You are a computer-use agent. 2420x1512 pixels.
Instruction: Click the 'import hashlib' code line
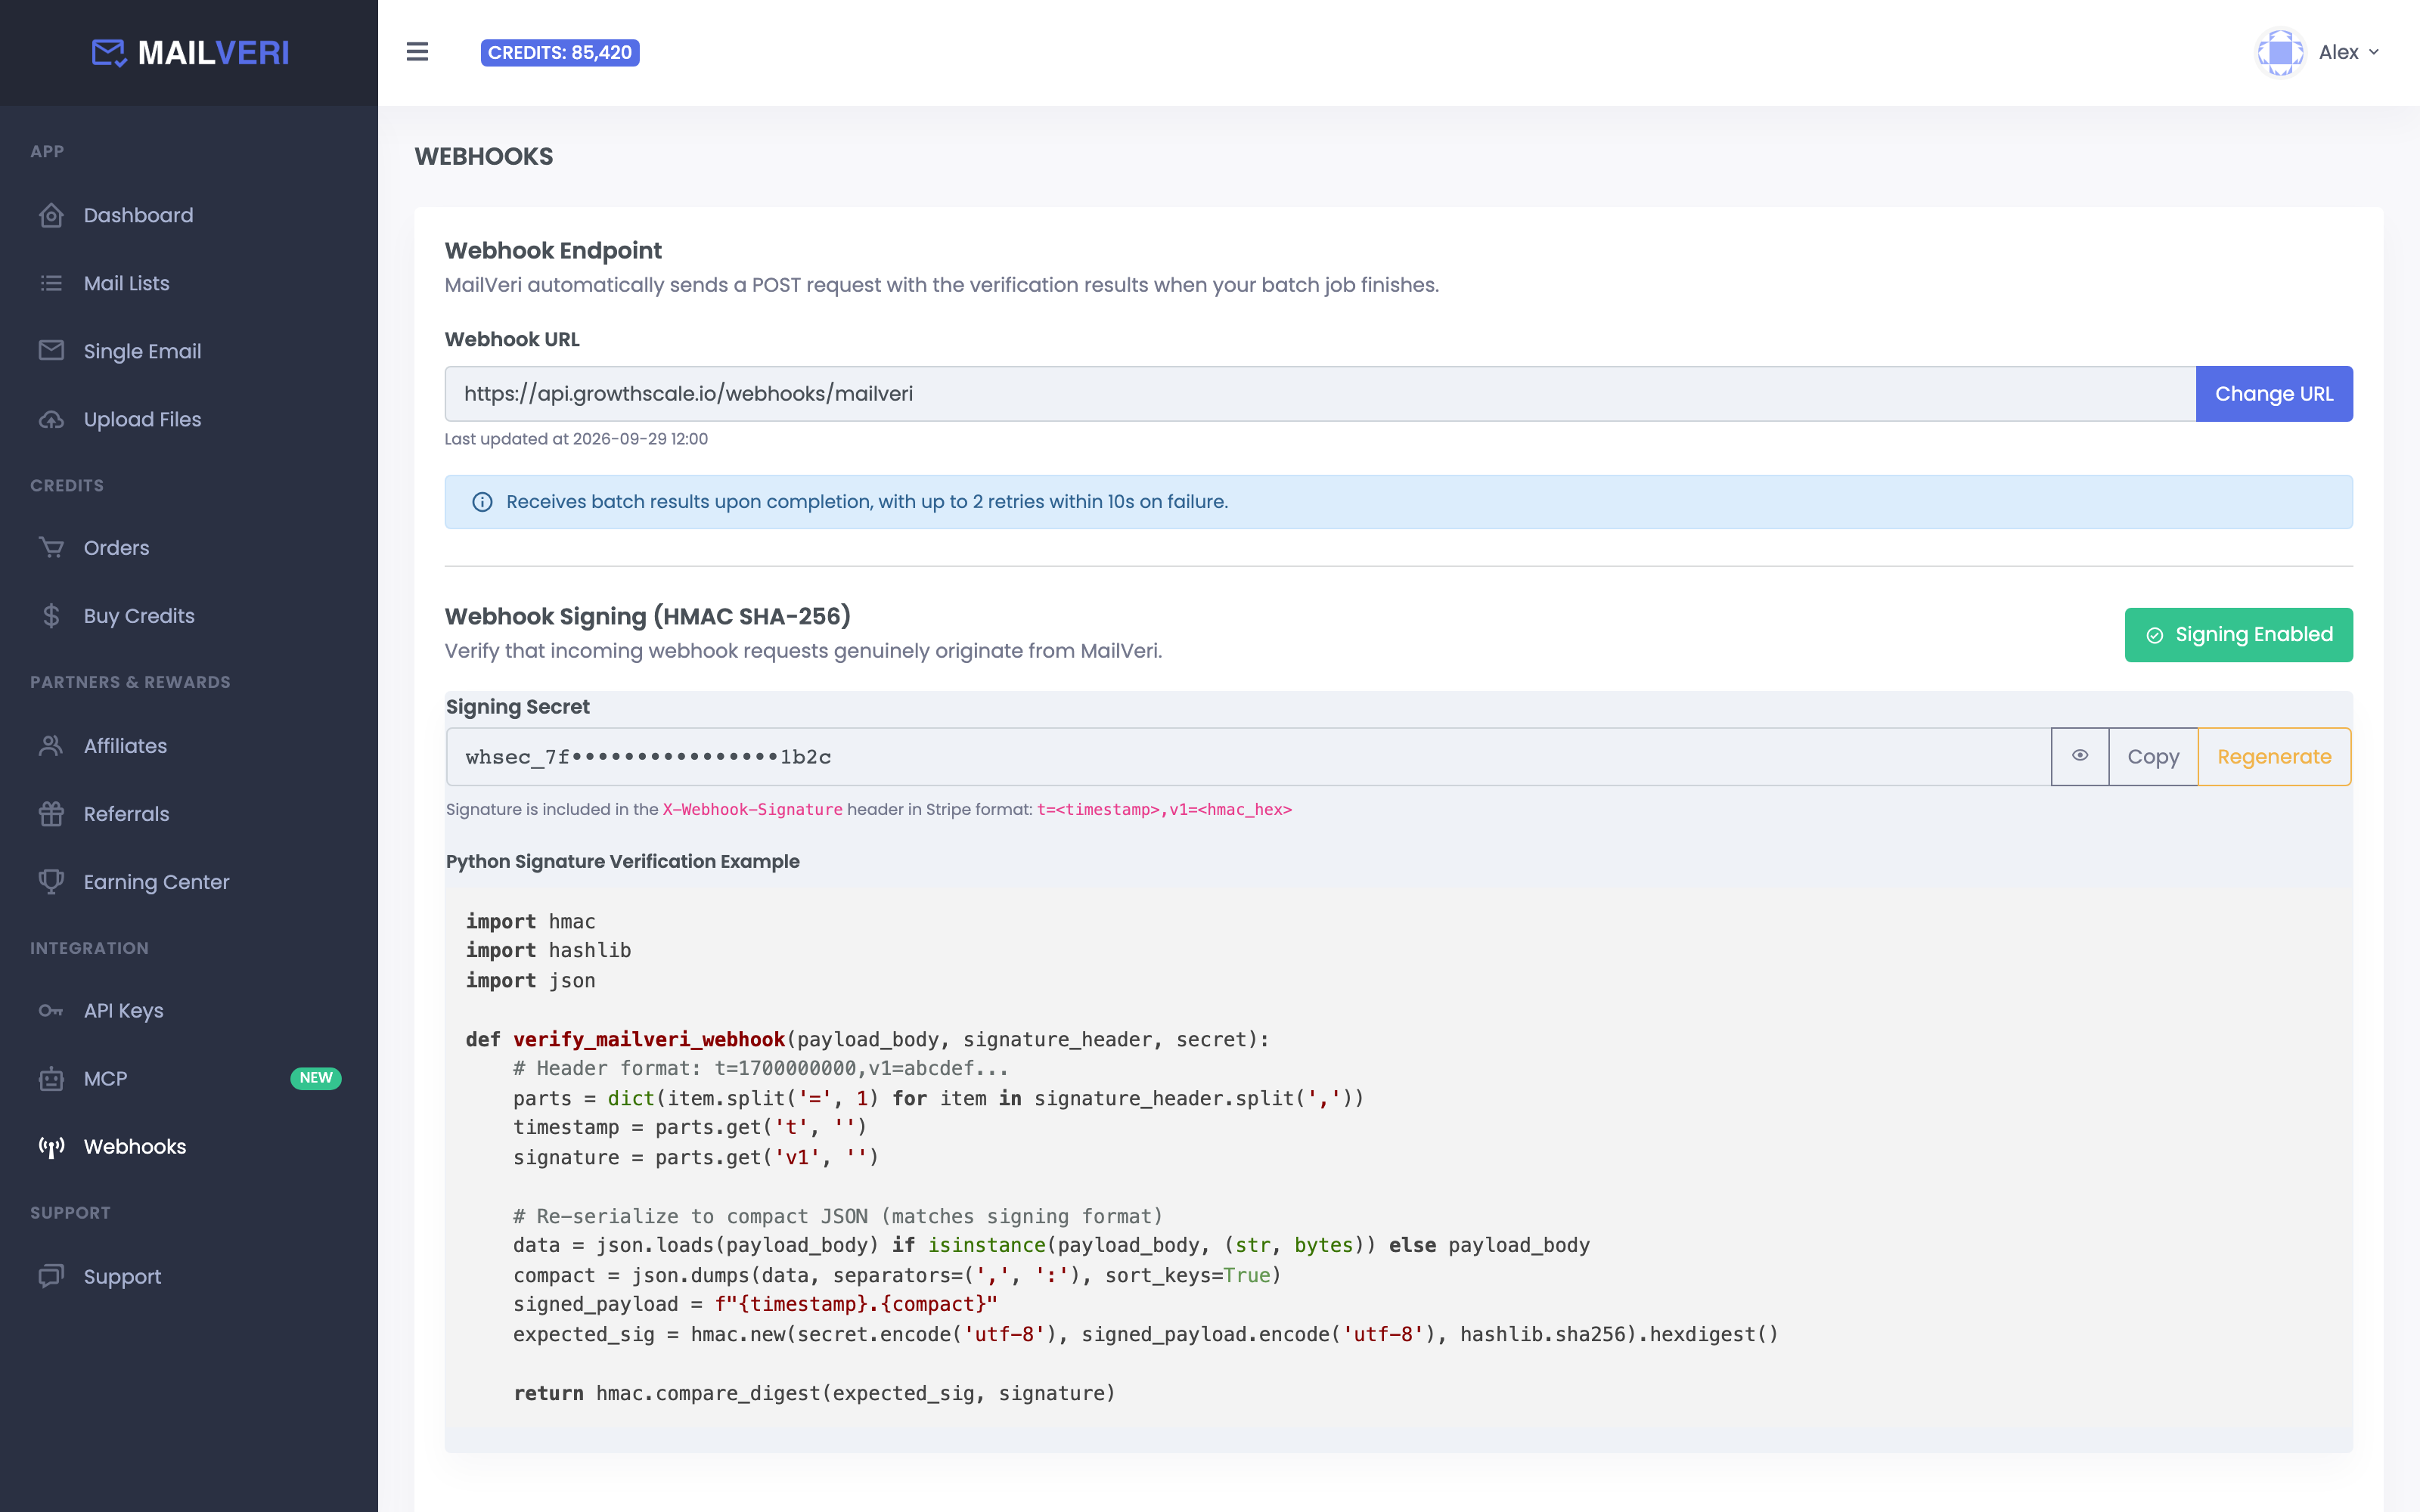[548, 951]
